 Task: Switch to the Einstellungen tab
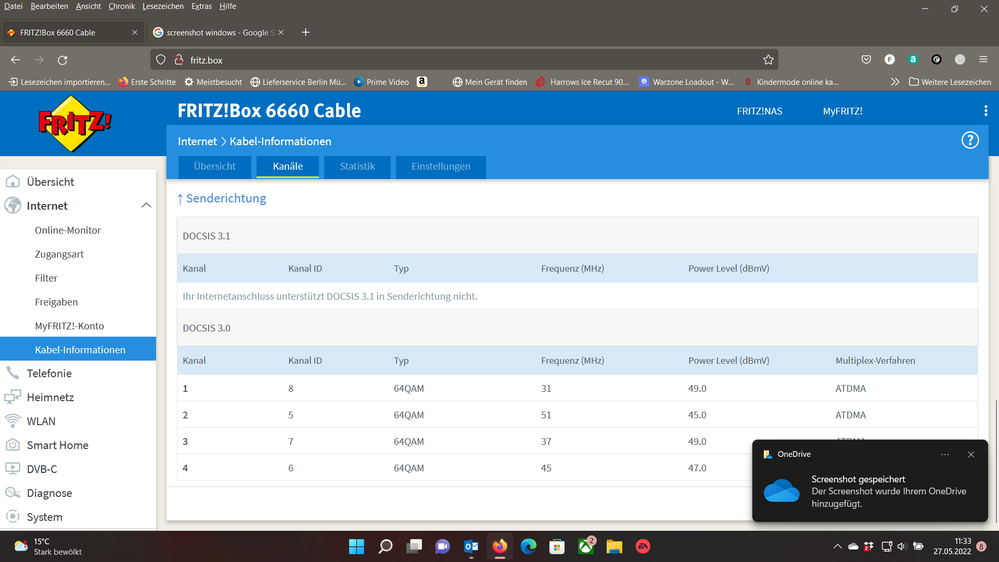click(x=440, y=166)
